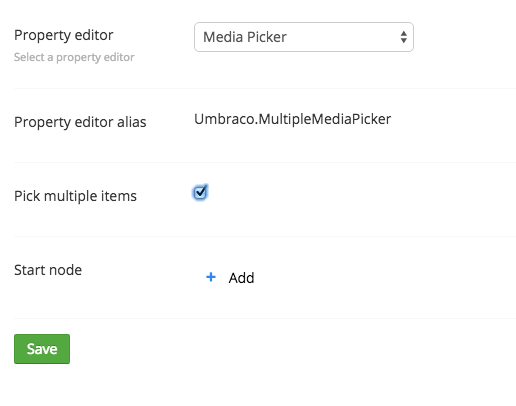Click the word Umbraco in the alias value
Image resolution: width=516 pixels, height=406 pixels.
(x=224, y=119)
